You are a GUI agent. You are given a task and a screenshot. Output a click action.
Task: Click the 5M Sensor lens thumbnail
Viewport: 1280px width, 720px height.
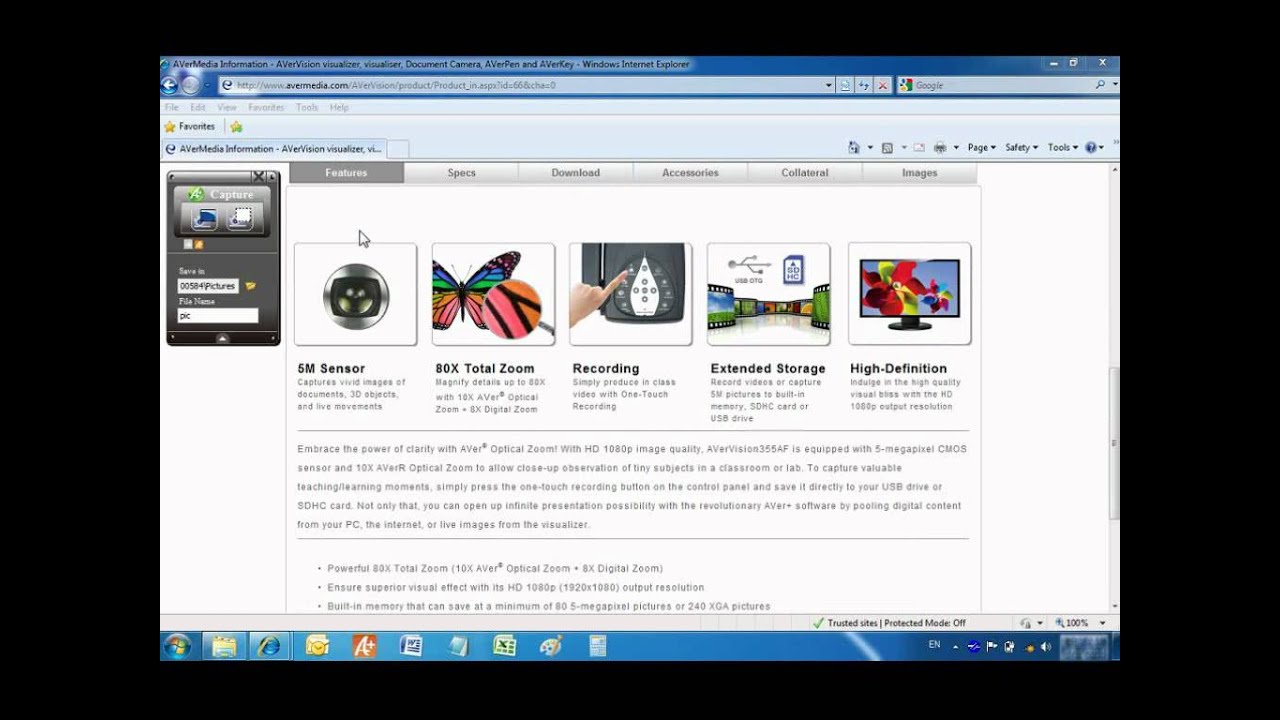[355, 294]
